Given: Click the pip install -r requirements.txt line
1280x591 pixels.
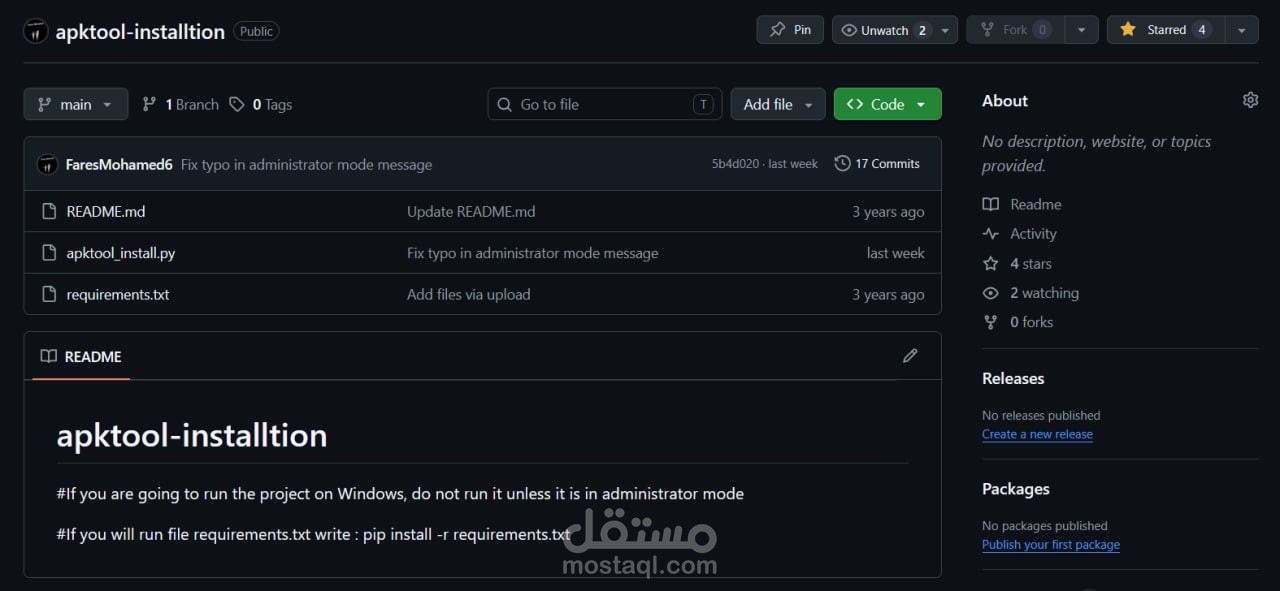Looking at the screenshot, I should point(313,534).
